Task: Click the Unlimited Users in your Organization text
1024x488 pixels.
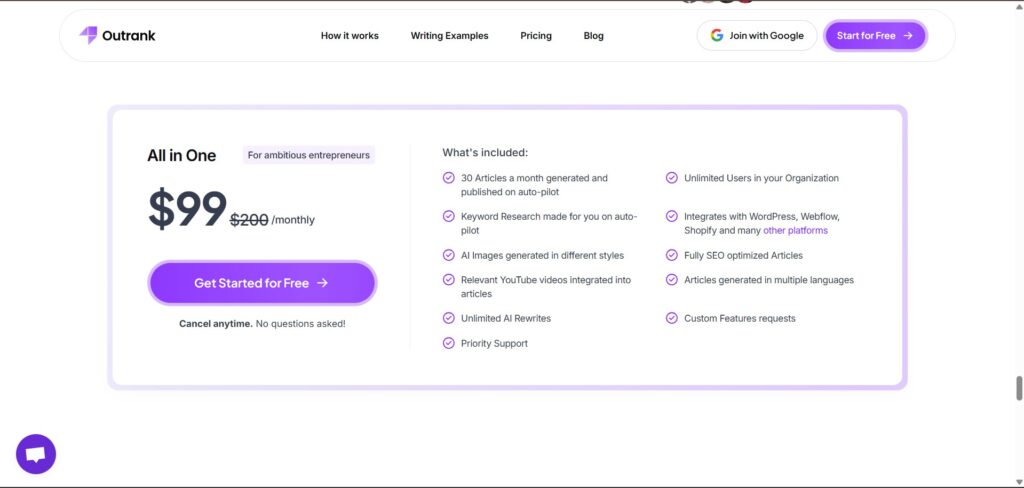Action: click(761, 178)
